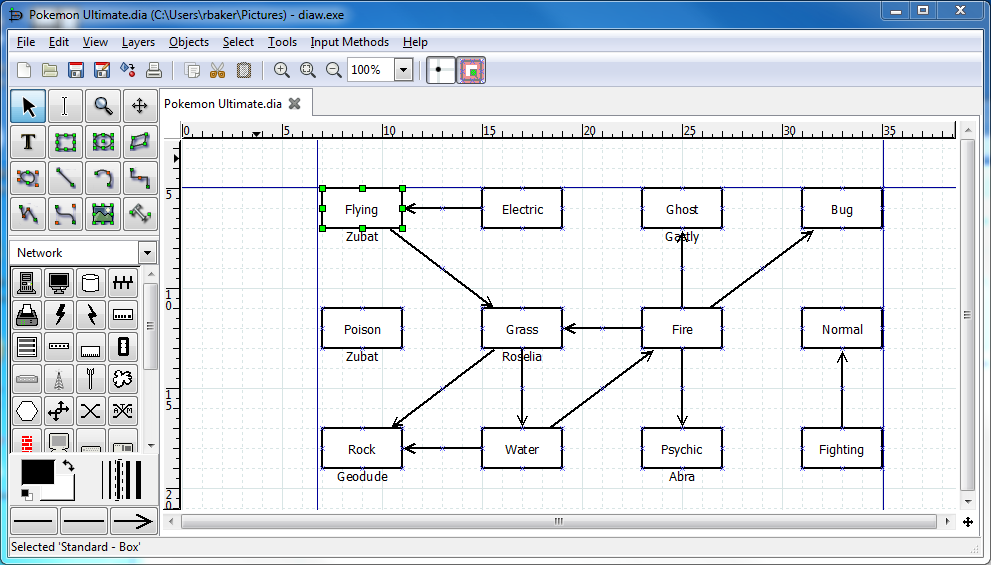Select the Grass box on canvas

point(522,329)
